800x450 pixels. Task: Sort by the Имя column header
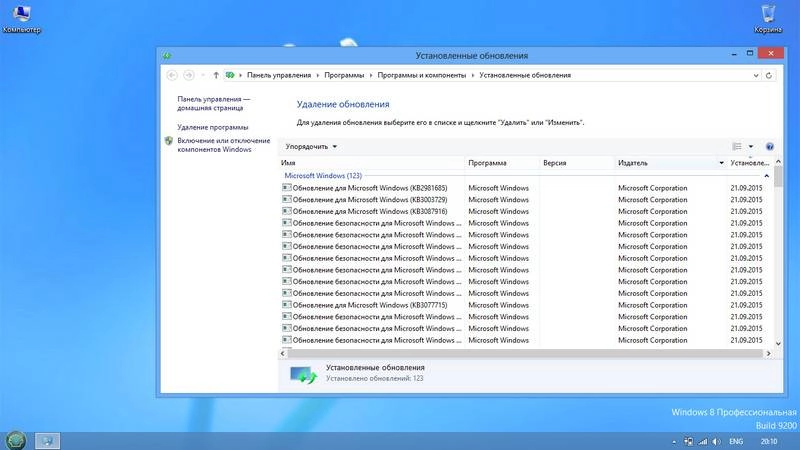tap(371, 163)
